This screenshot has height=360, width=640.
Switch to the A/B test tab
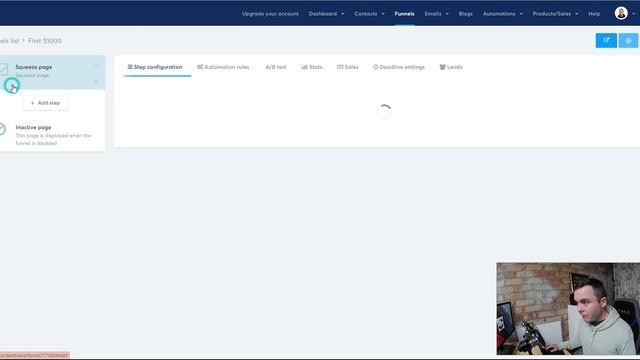coord(276,67)
